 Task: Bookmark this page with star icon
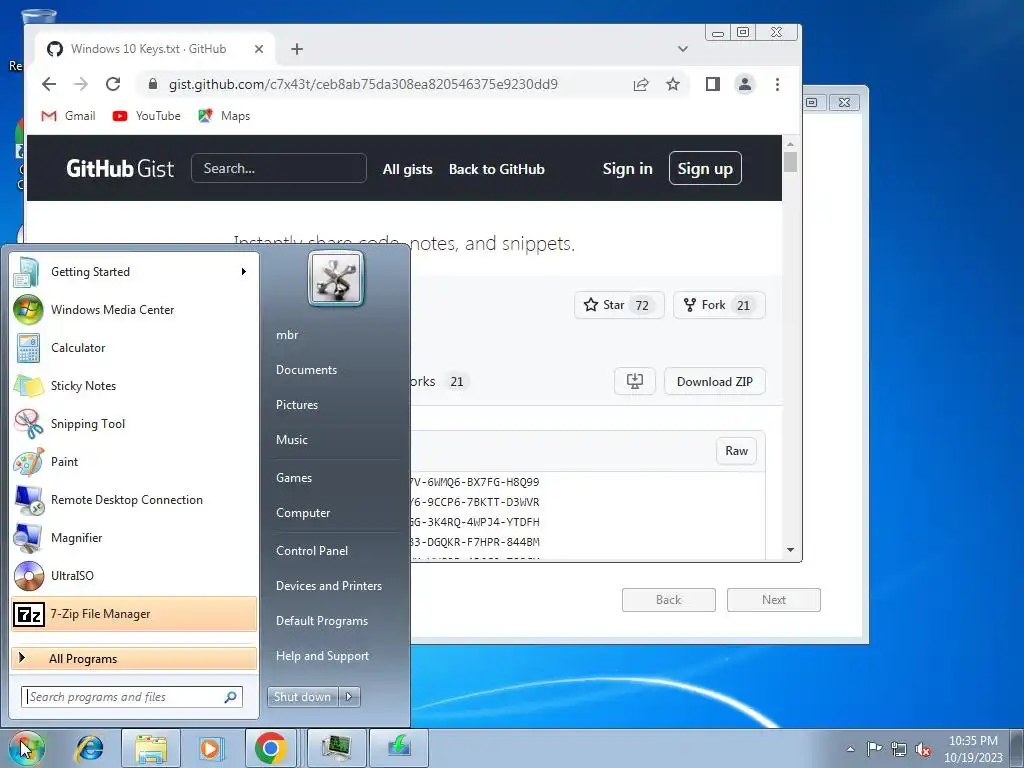click(x=673, y=84)
